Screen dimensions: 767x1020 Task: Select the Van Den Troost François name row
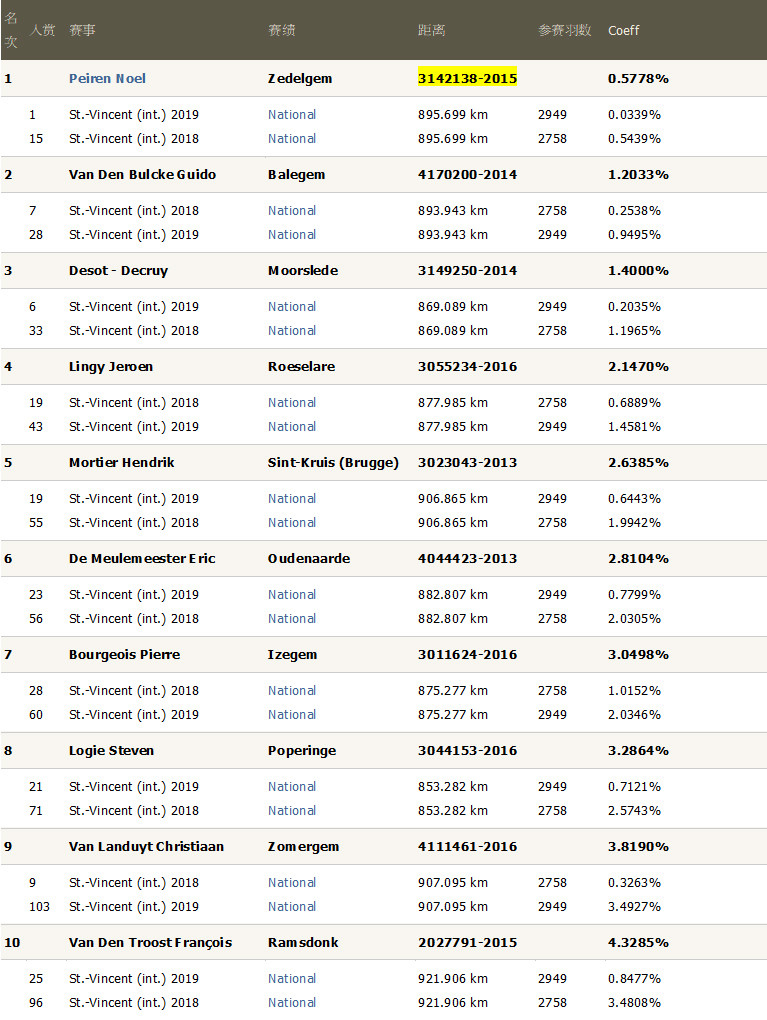click(x=150, y=942)
